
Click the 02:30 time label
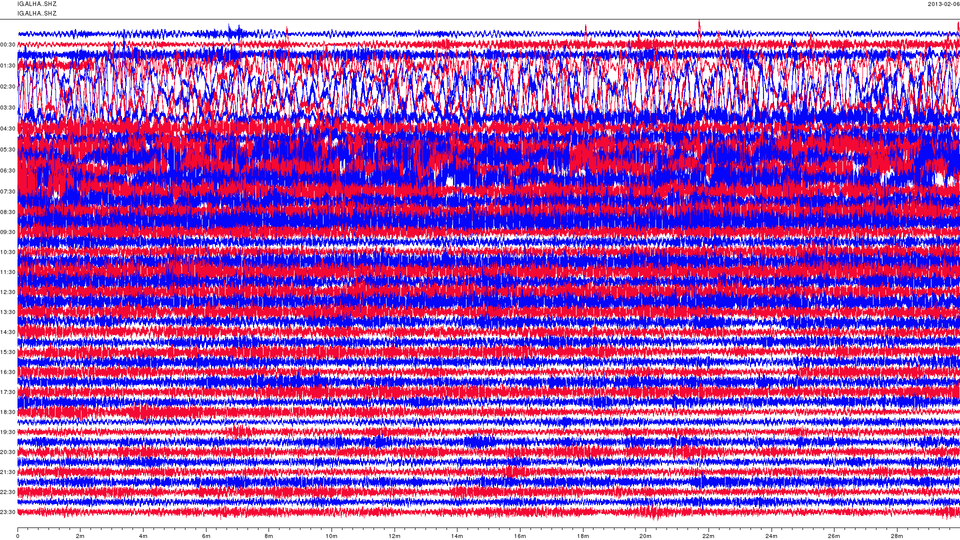(8, 87)
